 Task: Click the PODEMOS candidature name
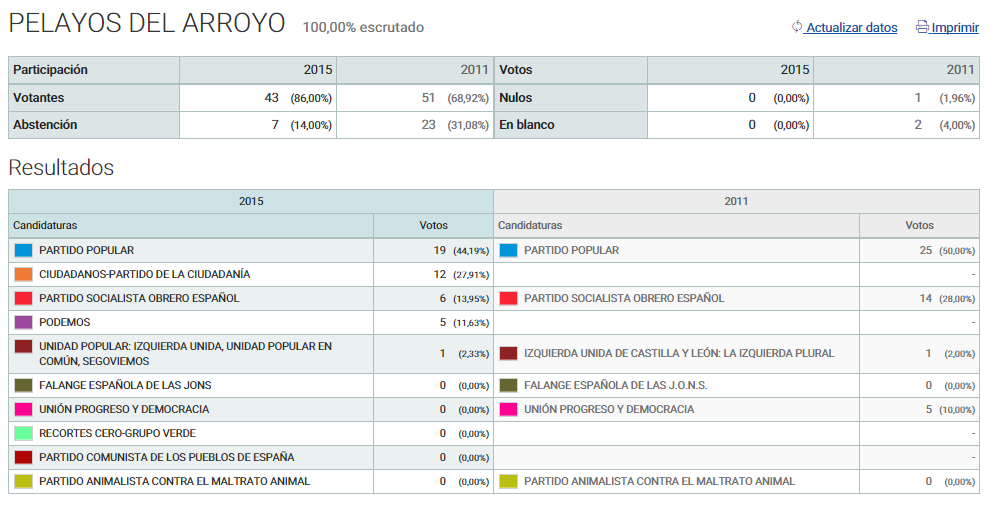(65, 322)
